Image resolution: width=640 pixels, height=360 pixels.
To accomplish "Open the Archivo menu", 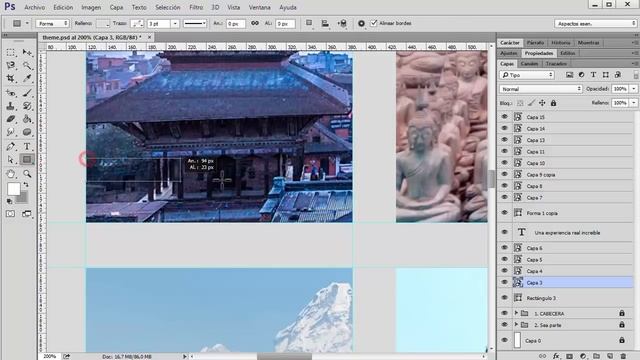I will 35,7.
